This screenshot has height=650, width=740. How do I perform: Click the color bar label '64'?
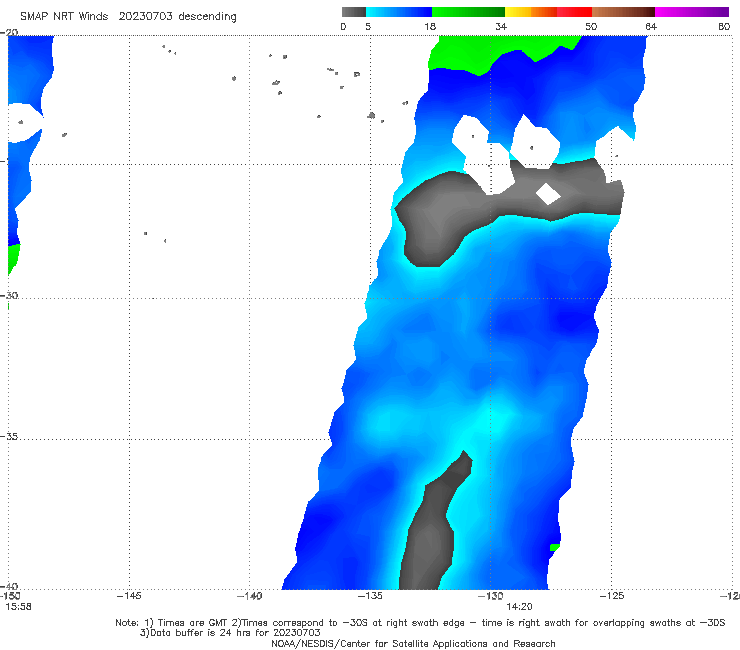[651, 26]
